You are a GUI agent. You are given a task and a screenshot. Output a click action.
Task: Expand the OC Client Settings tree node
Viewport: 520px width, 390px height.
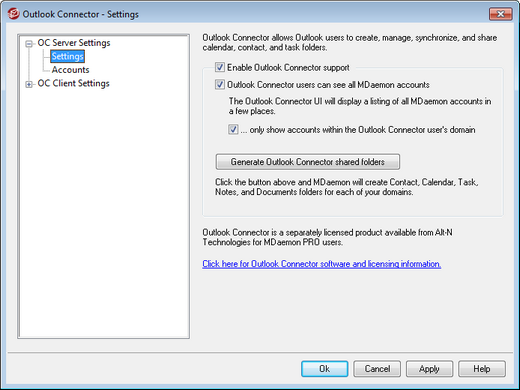pyautogui.click(x=29, y=84)
